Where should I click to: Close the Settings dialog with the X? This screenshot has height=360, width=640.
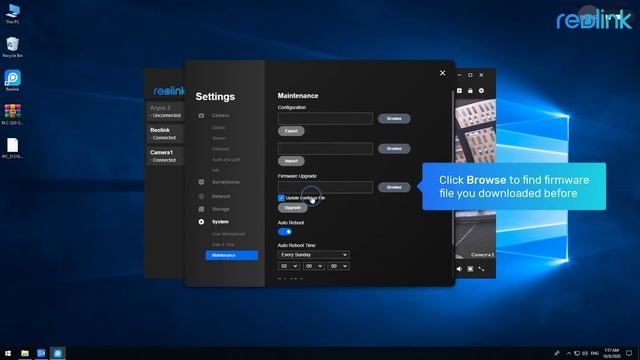click(x=442, y=73)
